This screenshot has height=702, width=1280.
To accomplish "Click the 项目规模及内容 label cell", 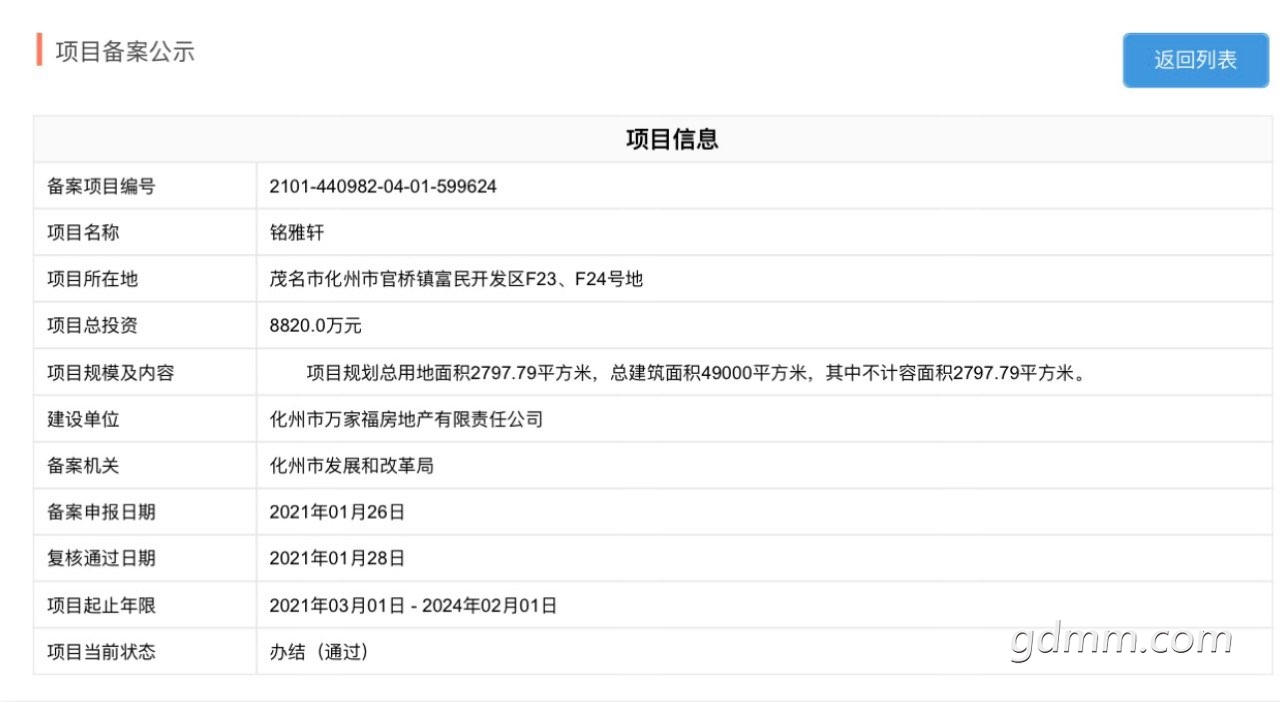I will [x=110, y=373].
